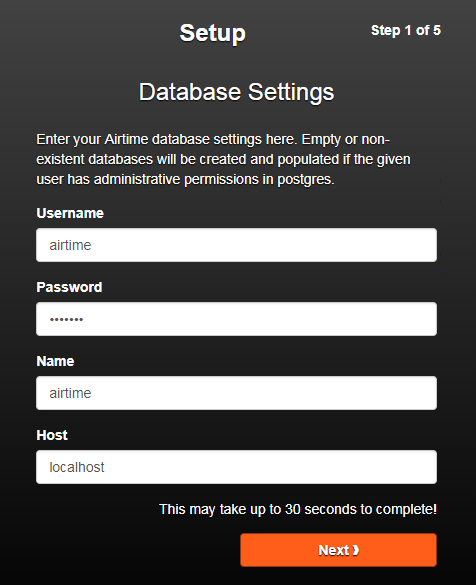The image size is (476, 585).
Task: Click the Password field label
Action: tap(69, 287)
